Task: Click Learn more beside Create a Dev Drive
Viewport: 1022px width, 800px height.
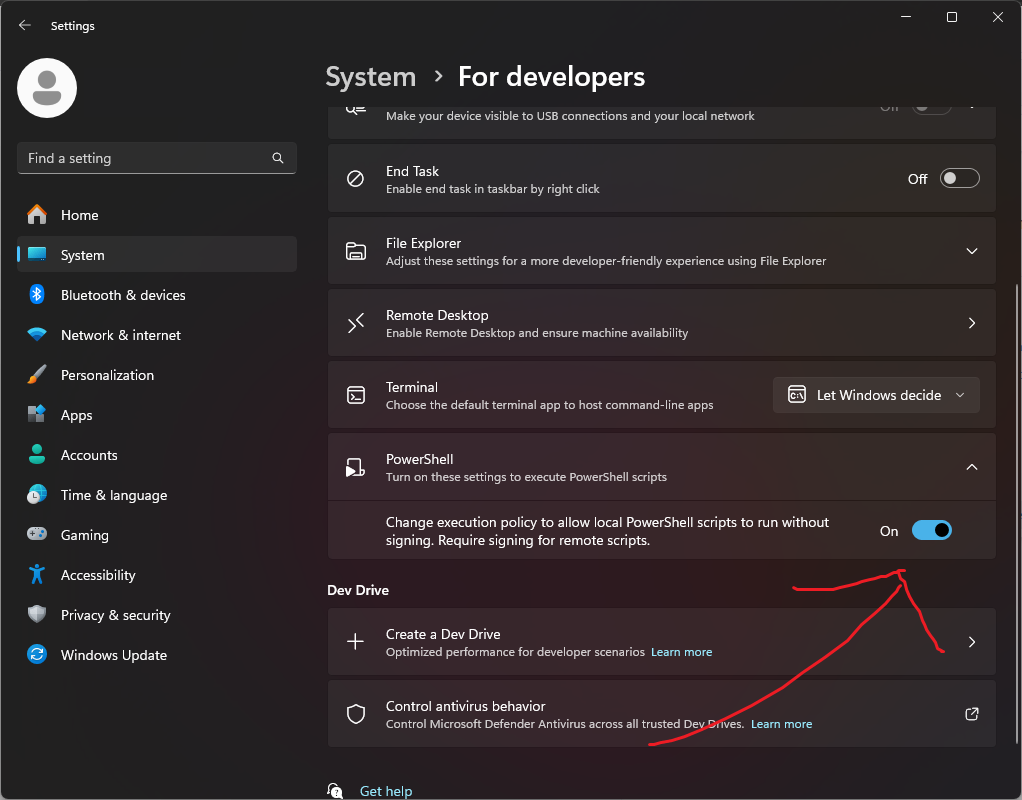Action: click(681, 651)
